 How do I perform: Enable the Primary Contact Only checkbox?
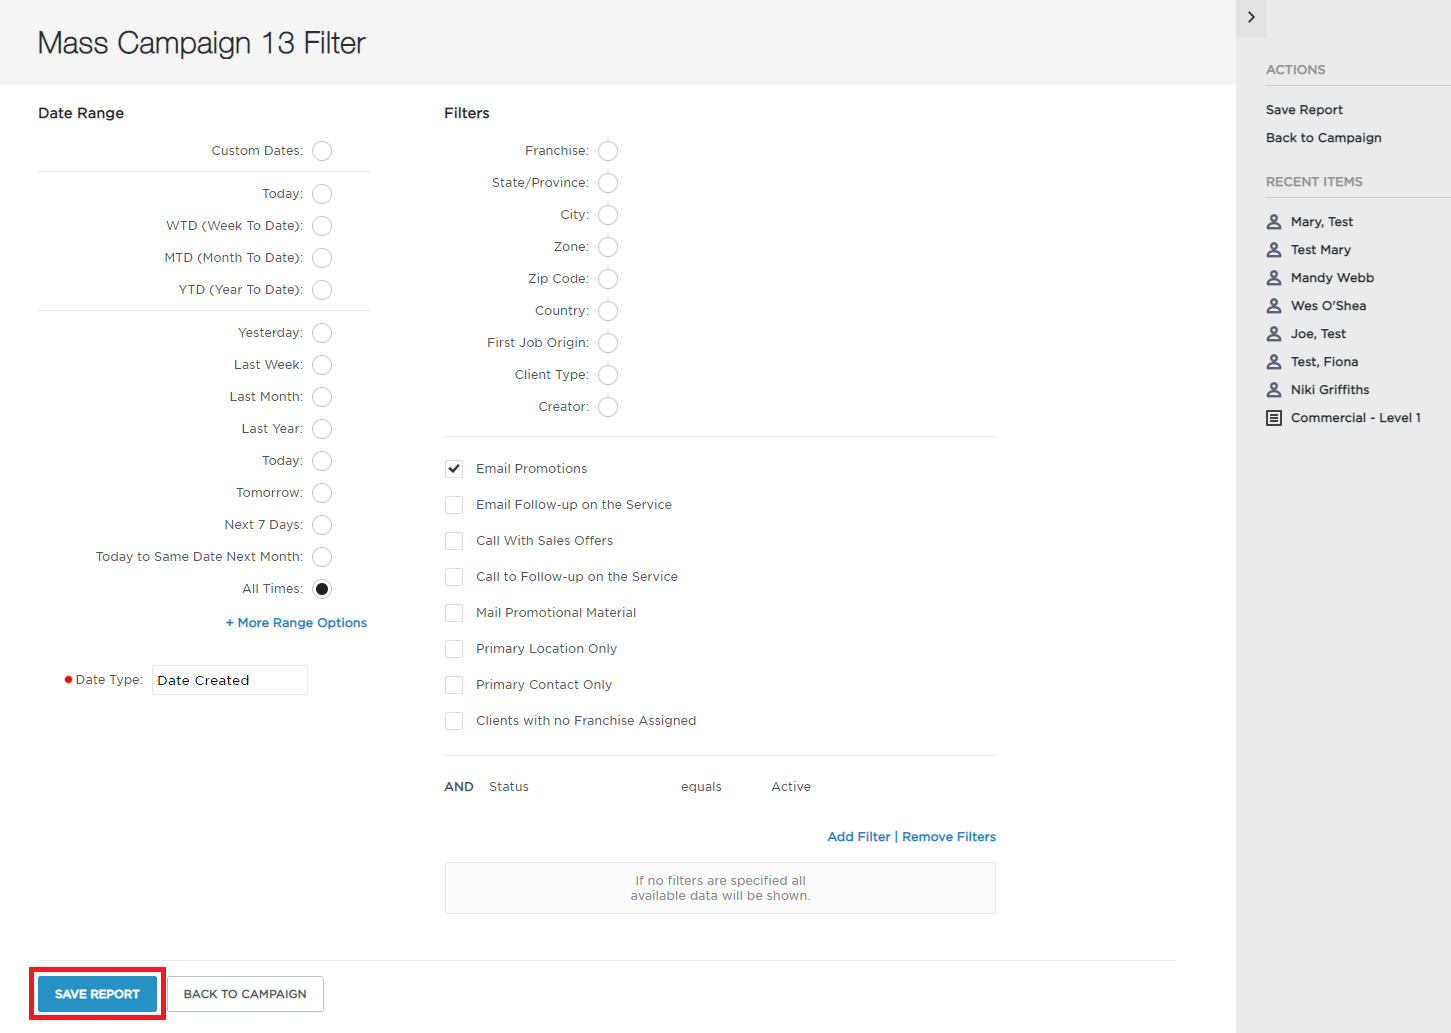[454, 685]
